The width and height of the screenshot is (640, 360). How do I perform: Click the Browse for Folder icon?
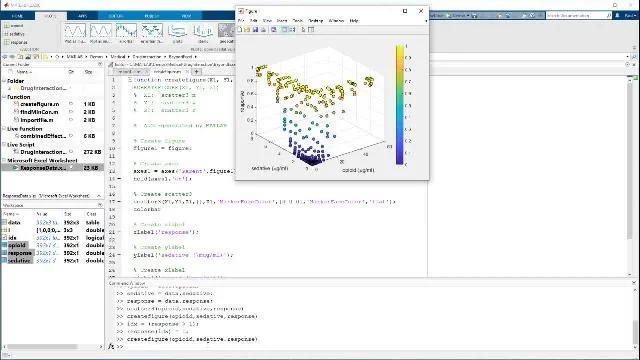pyautogui.click(x=28, y=57)
